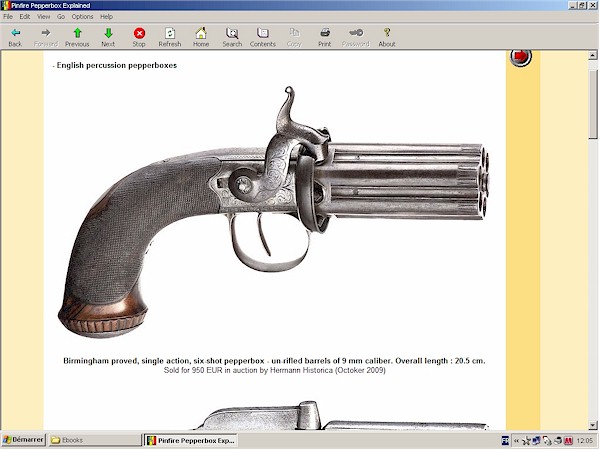The width and height of the screenshot is (600, 450).
Task: Click the app icon in title bar
Action: coord(5,5)
